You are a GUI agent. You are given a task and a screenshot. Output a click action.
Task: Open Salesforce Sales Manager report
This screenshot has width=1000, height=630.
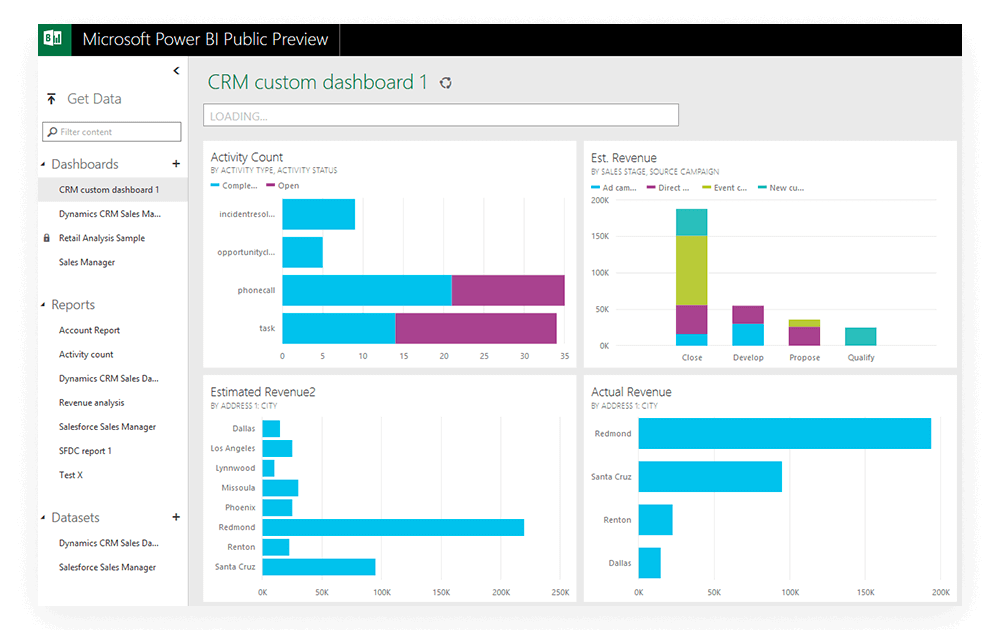[x=107, y=427]
